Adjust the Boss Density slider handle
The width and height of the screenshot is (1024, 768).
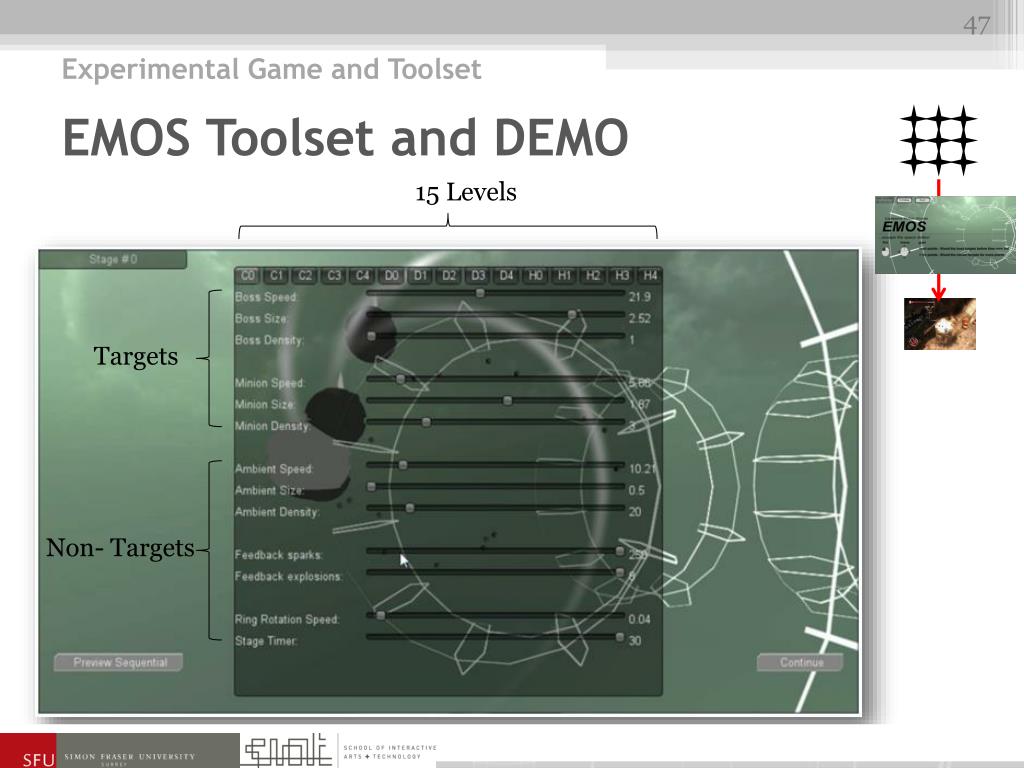coord(372,336)
